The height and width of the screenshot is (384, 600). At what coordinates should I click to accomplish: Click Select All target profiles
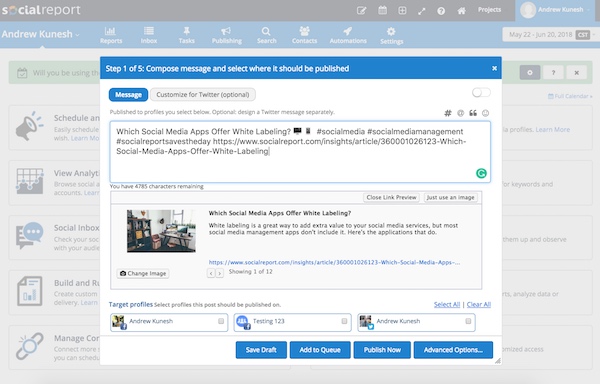pos(447,304)
